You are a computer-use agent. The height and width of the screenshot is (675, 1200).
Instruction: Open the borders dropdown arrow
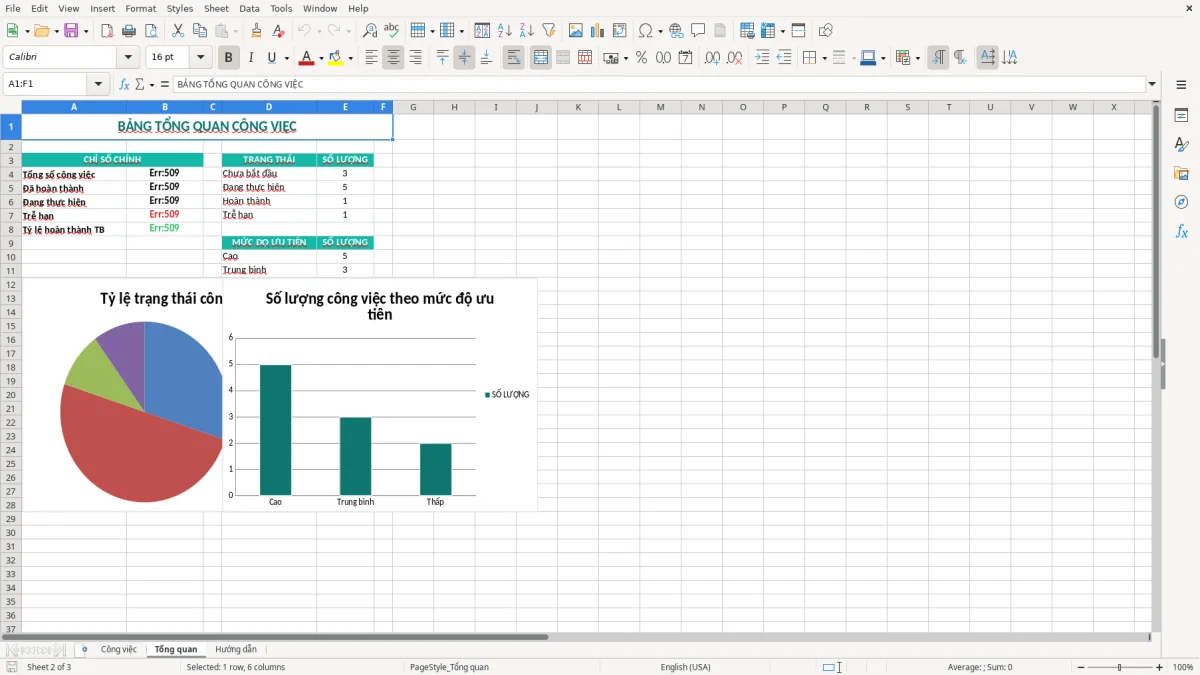(x=823, y=58)
